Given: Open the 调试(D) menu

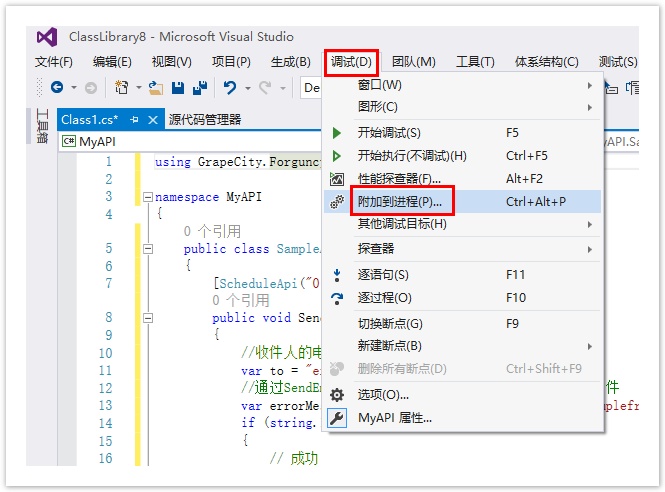Looking at the screenshot, I should [x=351, y=62].
